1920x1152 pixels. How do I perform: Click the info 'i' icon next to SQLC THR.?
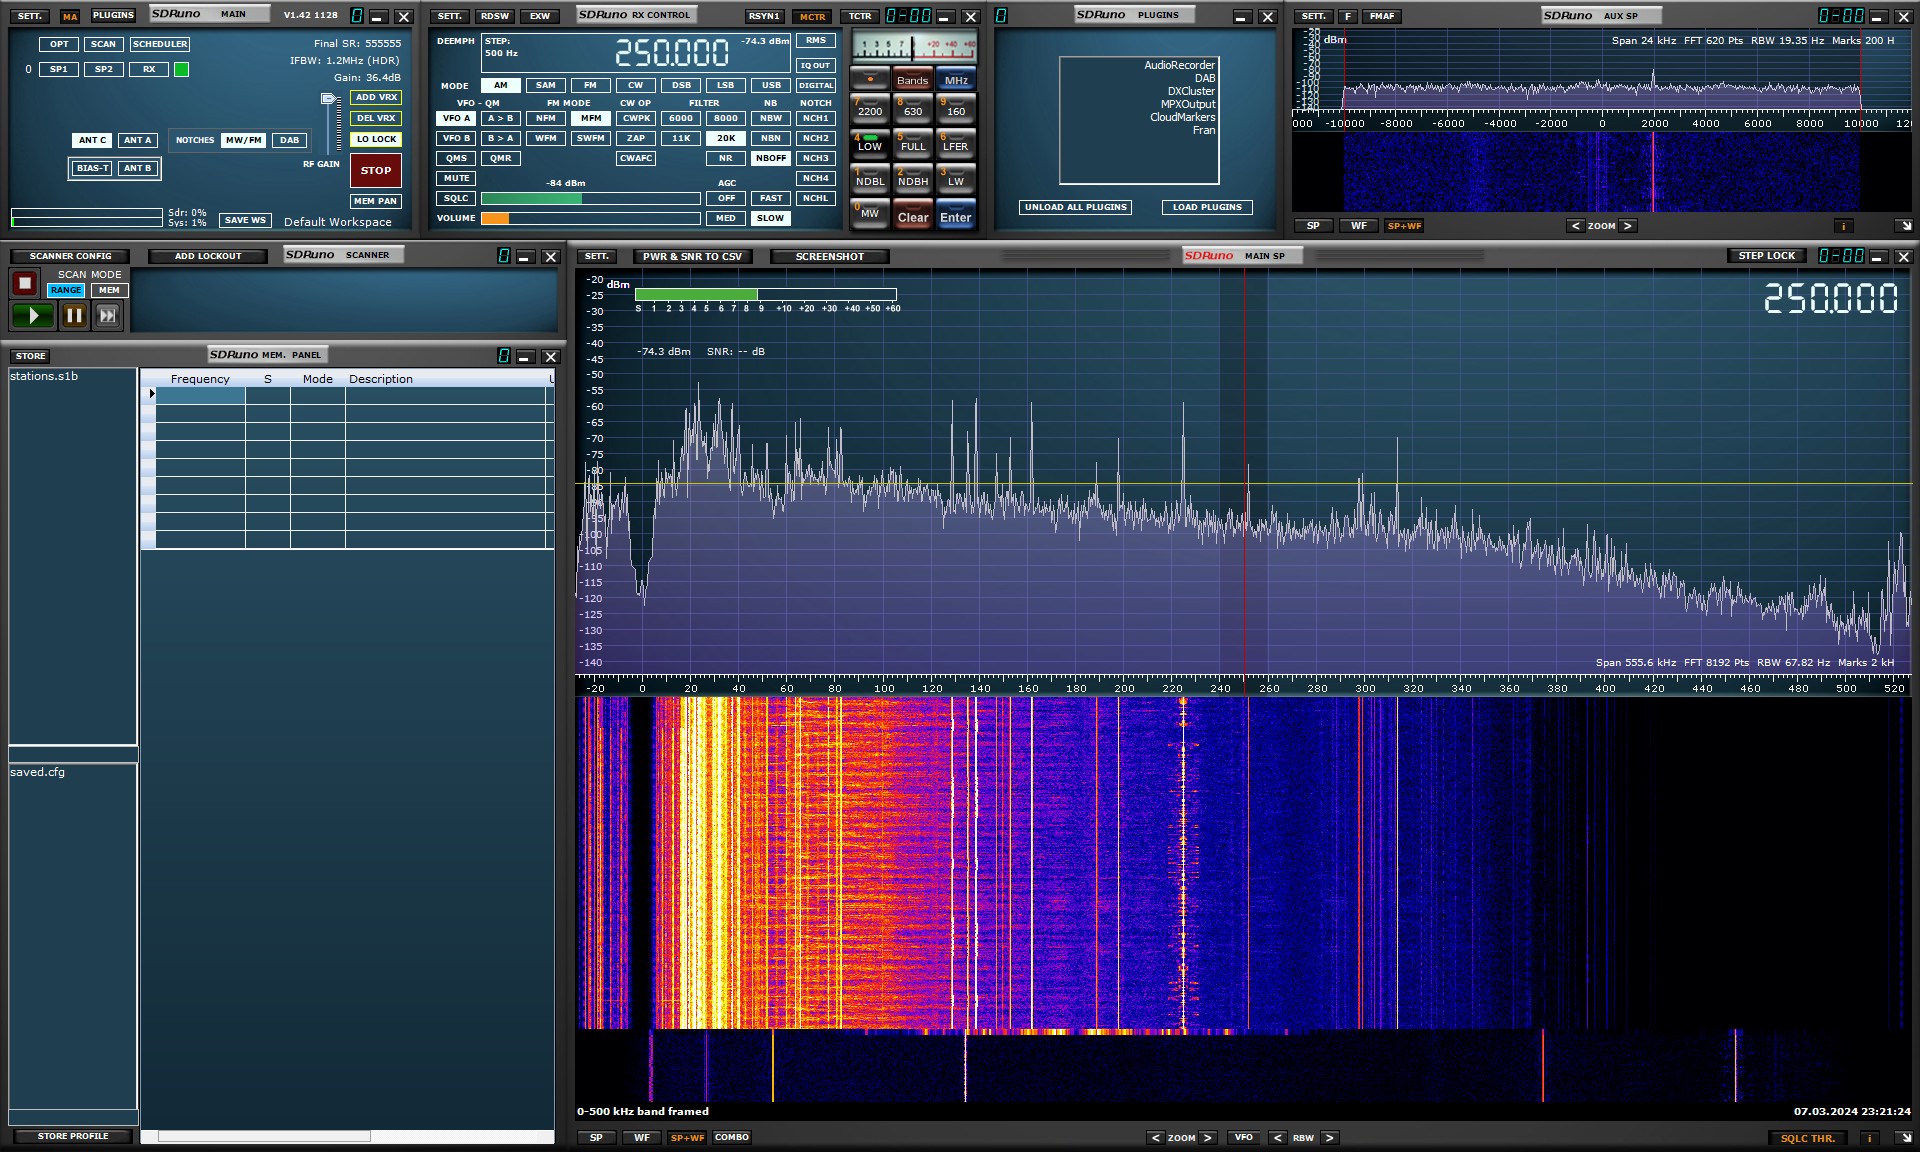click(x=1869, y=1138)
